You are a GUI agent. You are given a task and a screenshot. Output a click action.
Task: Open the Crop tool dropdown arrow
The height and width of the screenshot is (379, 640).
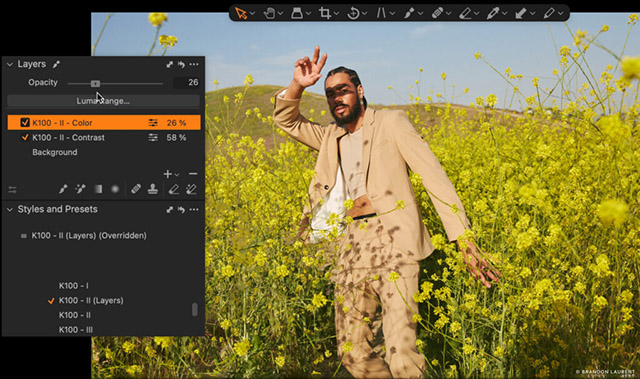[336, 13]
